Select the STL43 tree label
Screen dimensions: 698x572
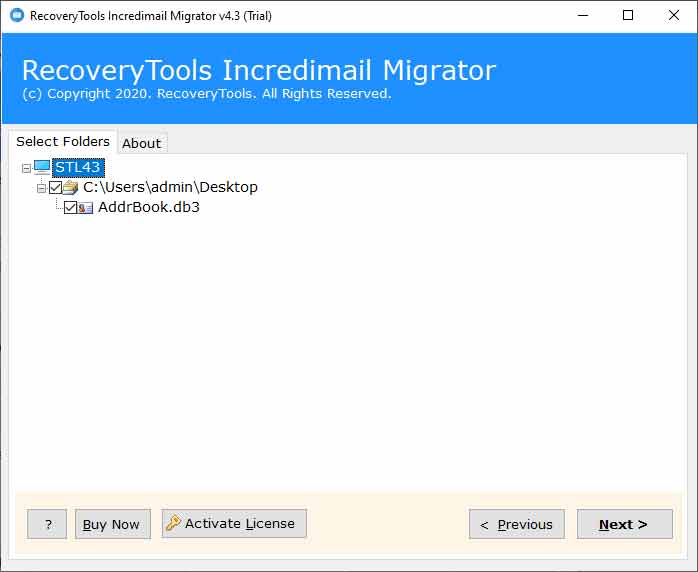[x=78, y=167]
